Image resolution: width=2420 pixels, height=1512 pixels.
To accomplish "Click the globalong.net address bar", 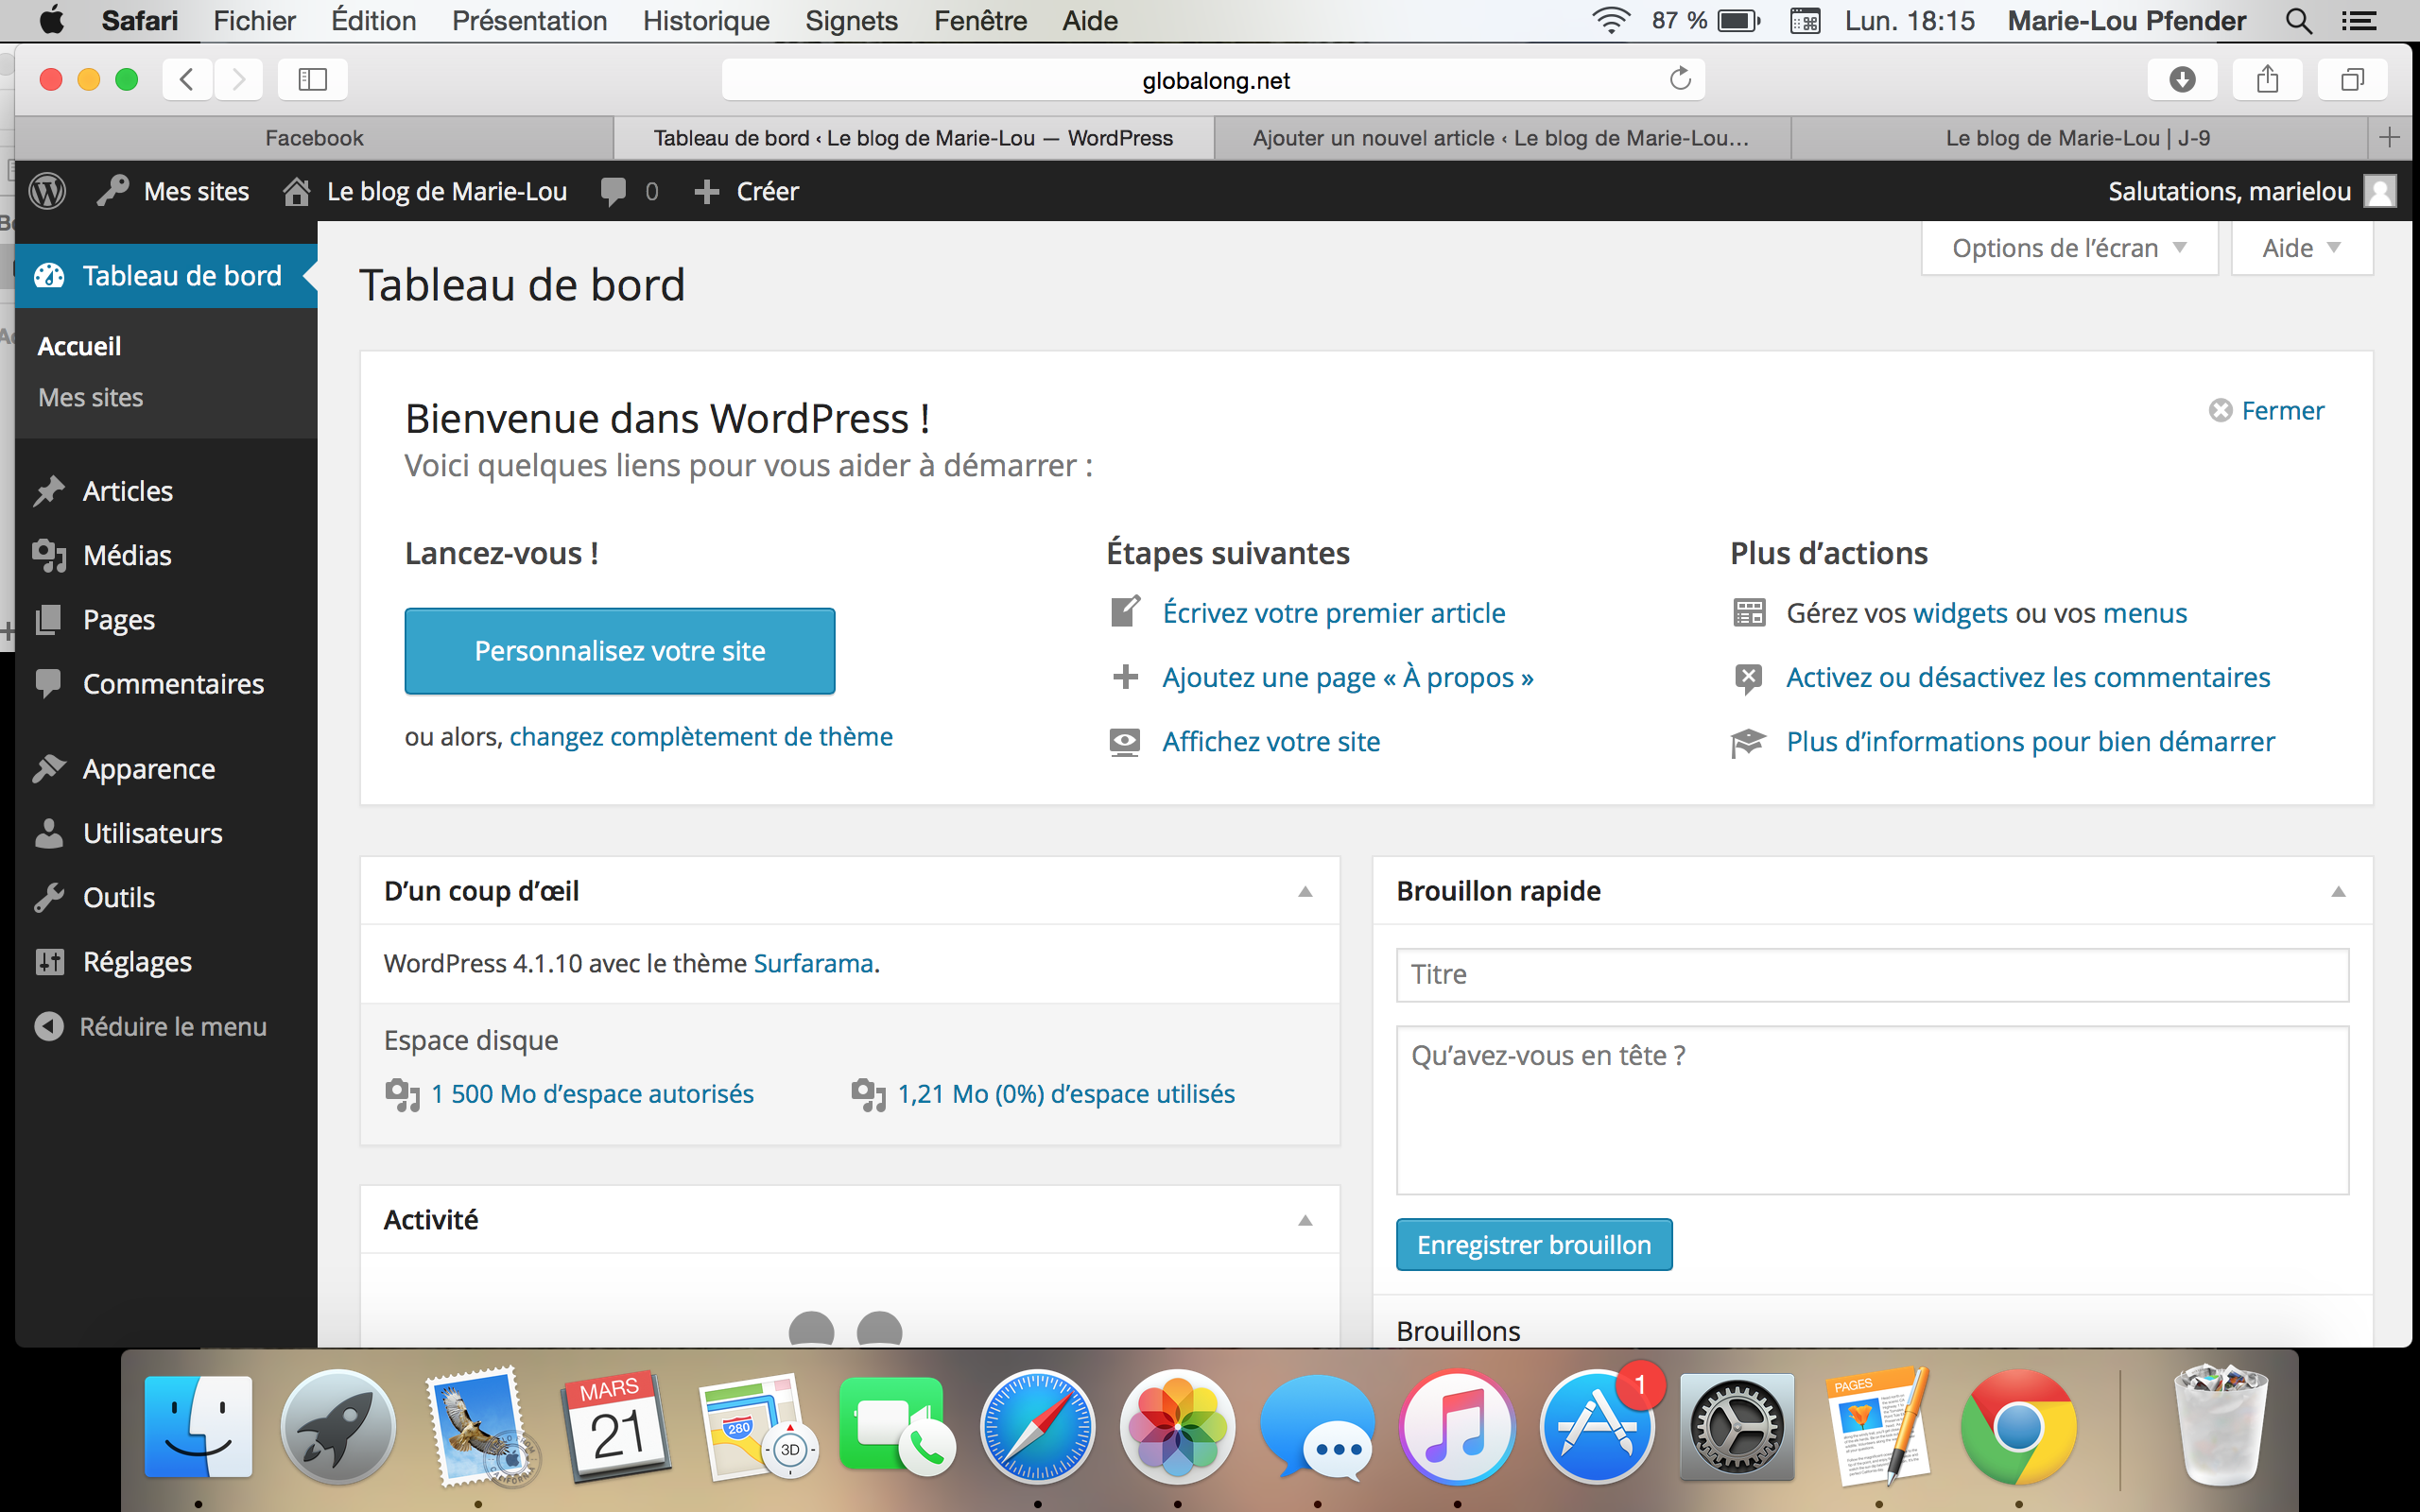I will click(1213, 80).
